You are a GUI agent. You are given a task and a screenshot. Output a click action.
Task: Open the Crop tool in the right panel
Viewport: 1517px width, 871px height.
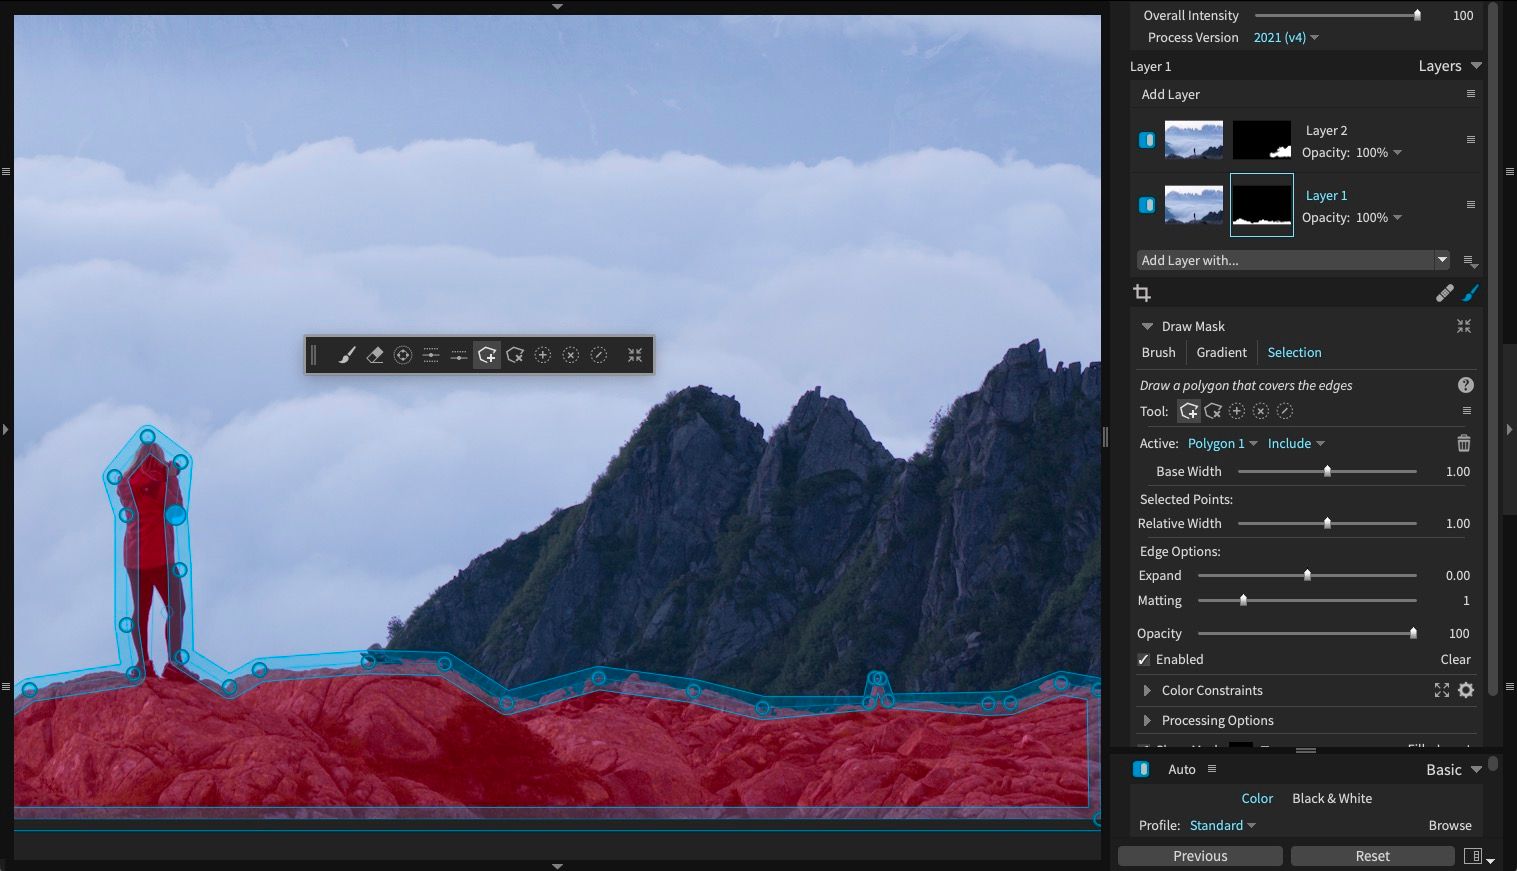[1141, 292]
